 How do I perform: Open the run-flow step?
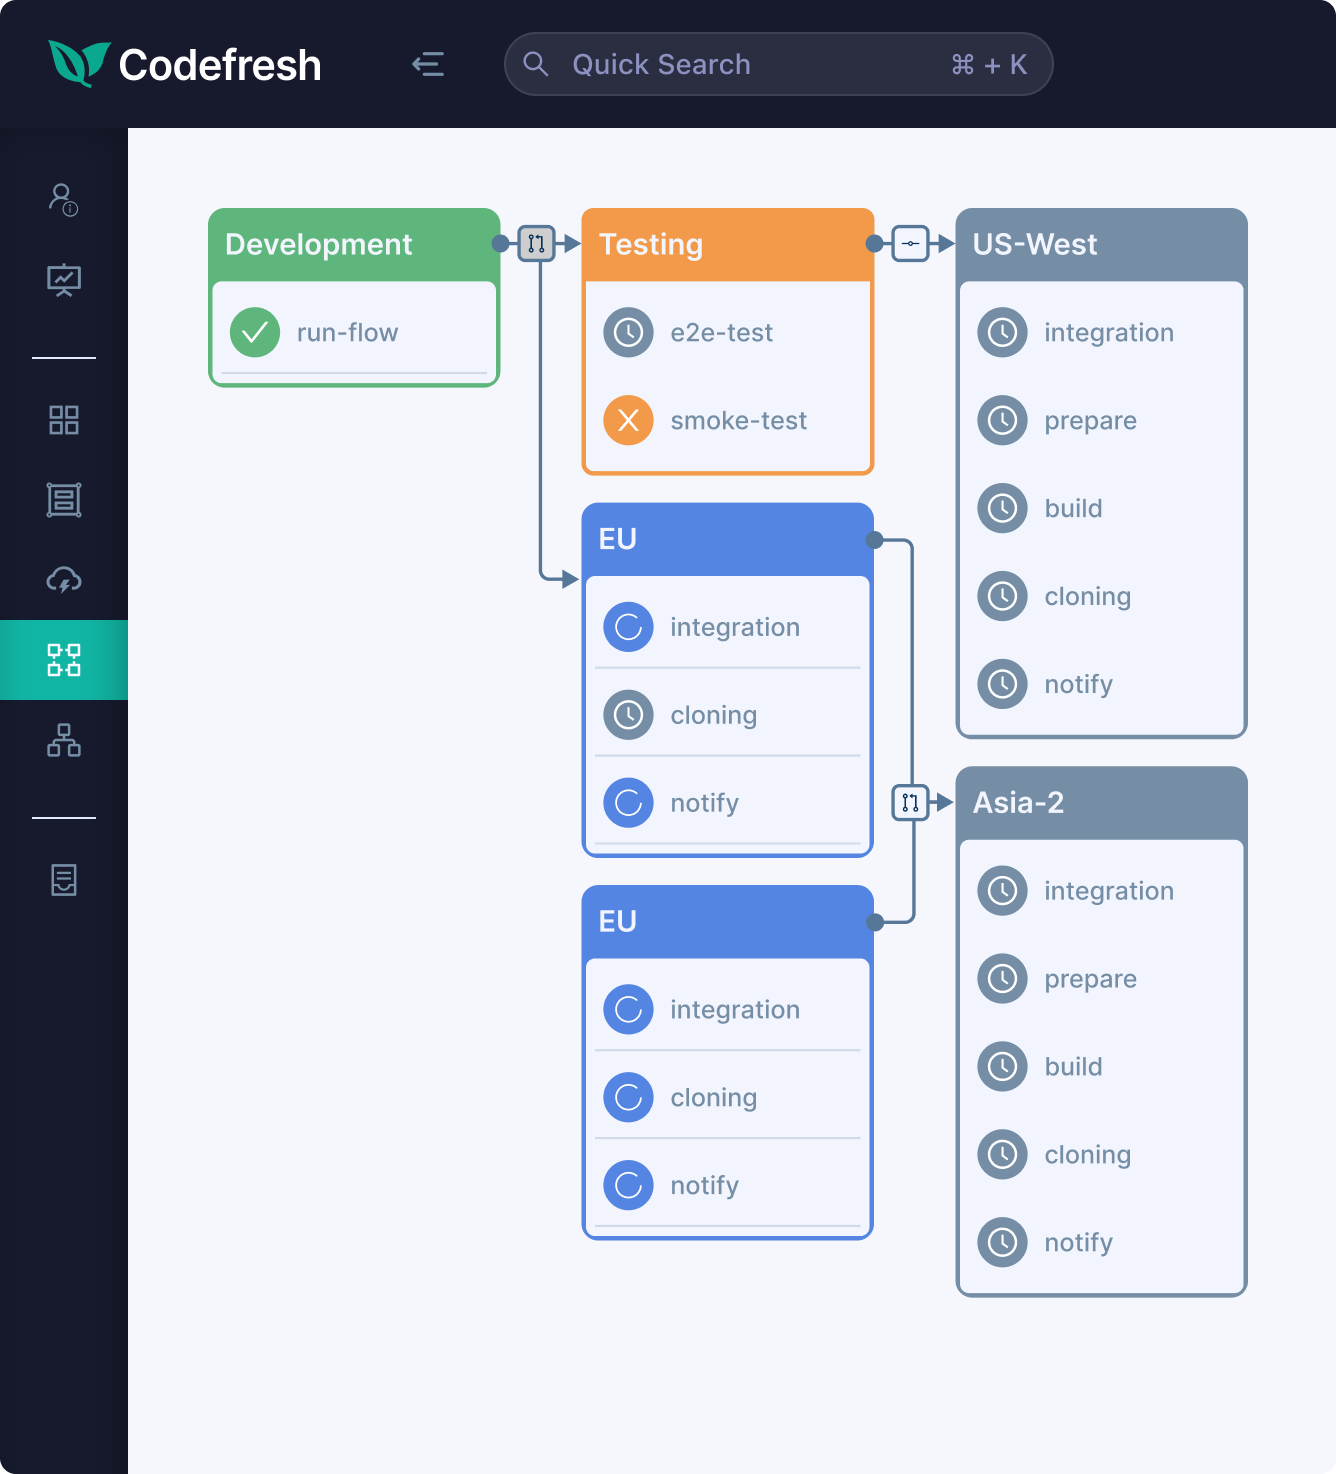pos(354,332)
